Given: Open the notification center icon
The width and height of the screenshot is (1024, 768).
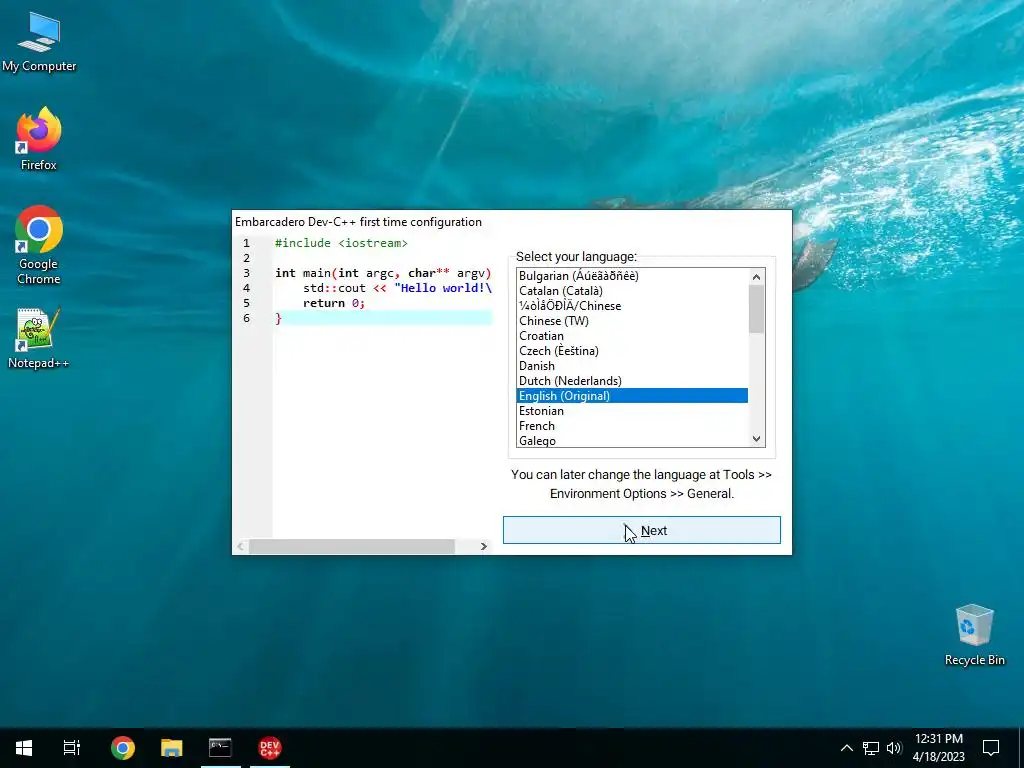Looking at the screenshot, I should (991, 748).
